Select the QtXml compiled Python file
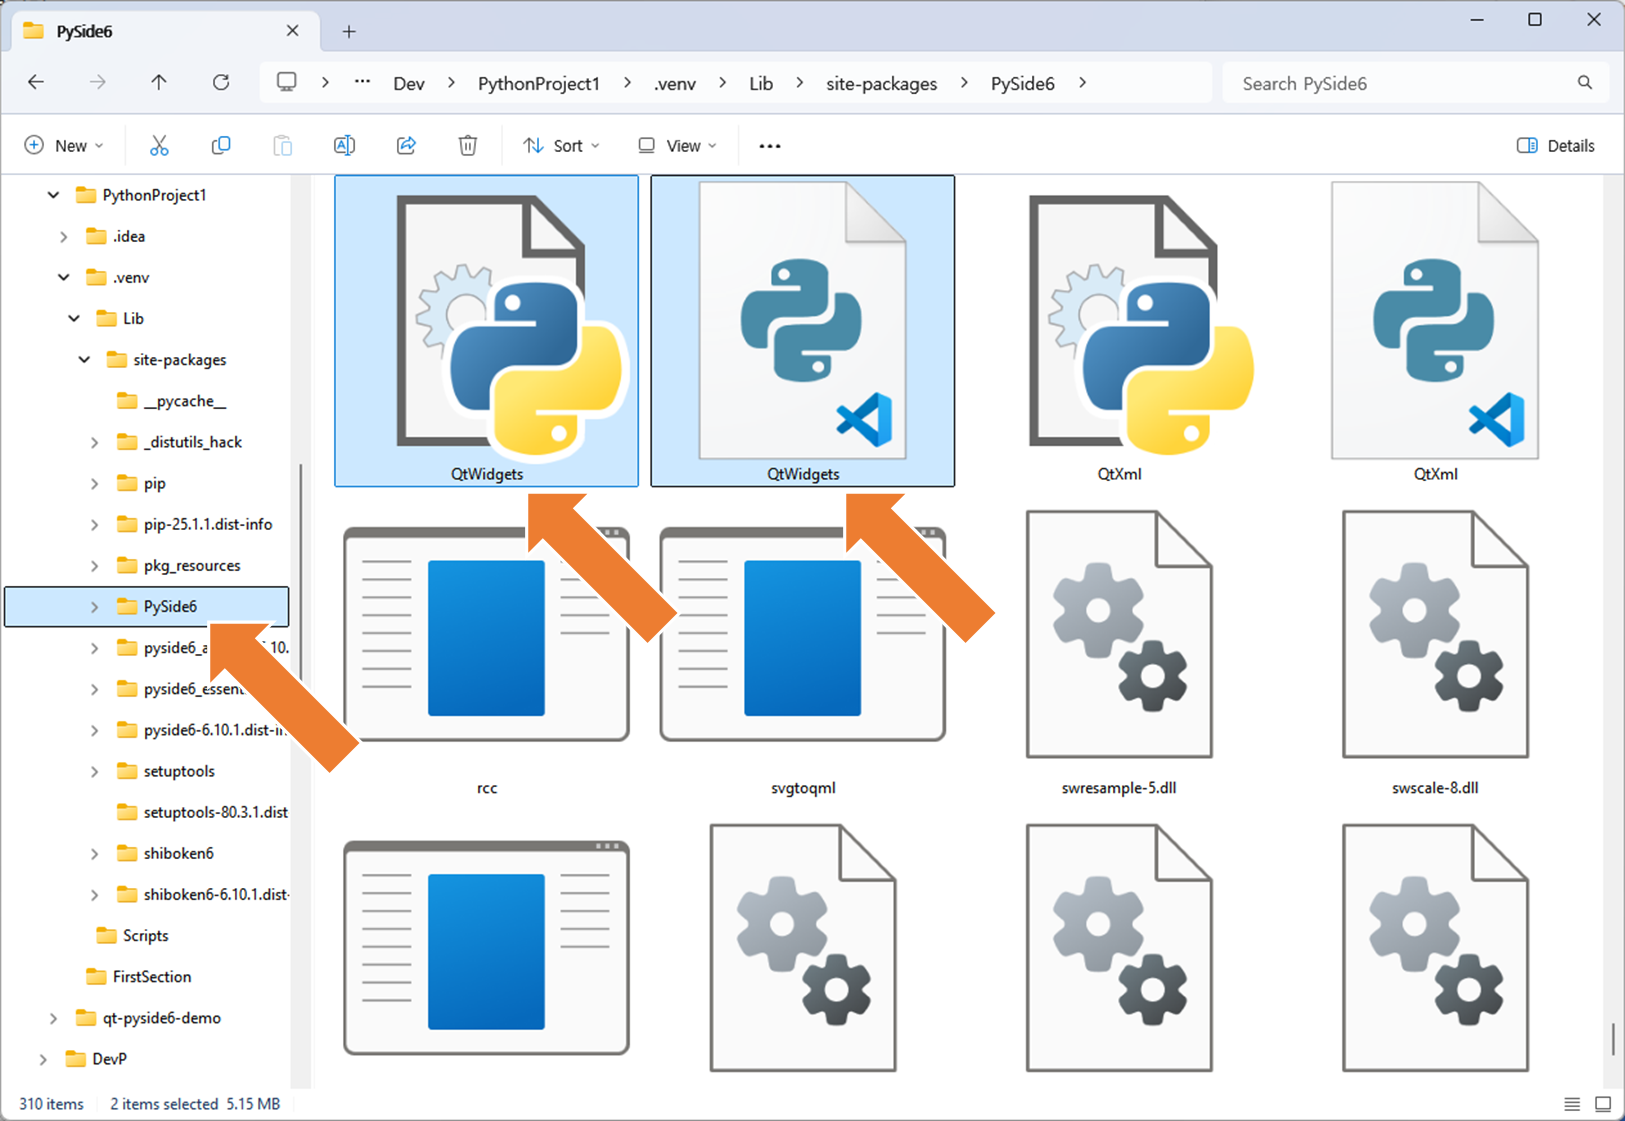Image resolution: width=1625 pixels, height=1121 pixels. pos(1119,332)
